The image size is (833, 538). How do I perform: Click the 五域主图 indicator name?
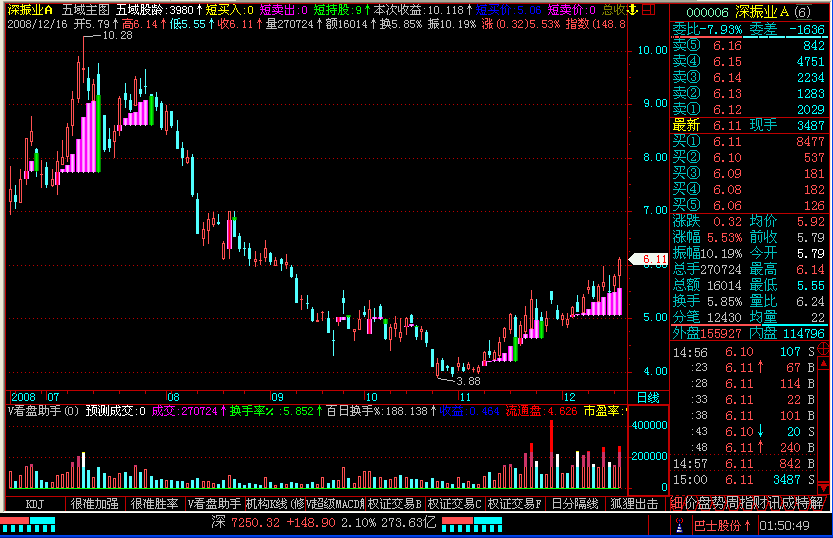(85, 10)
